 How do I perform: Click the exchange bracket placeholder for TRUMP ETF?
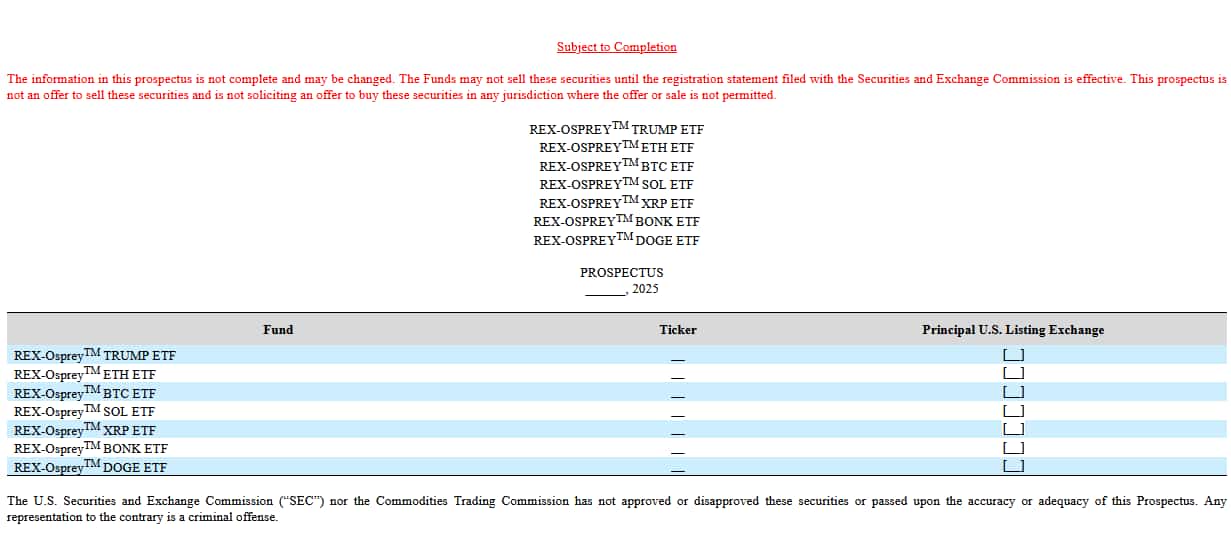pyautogui.click(x=1013, y=355)
